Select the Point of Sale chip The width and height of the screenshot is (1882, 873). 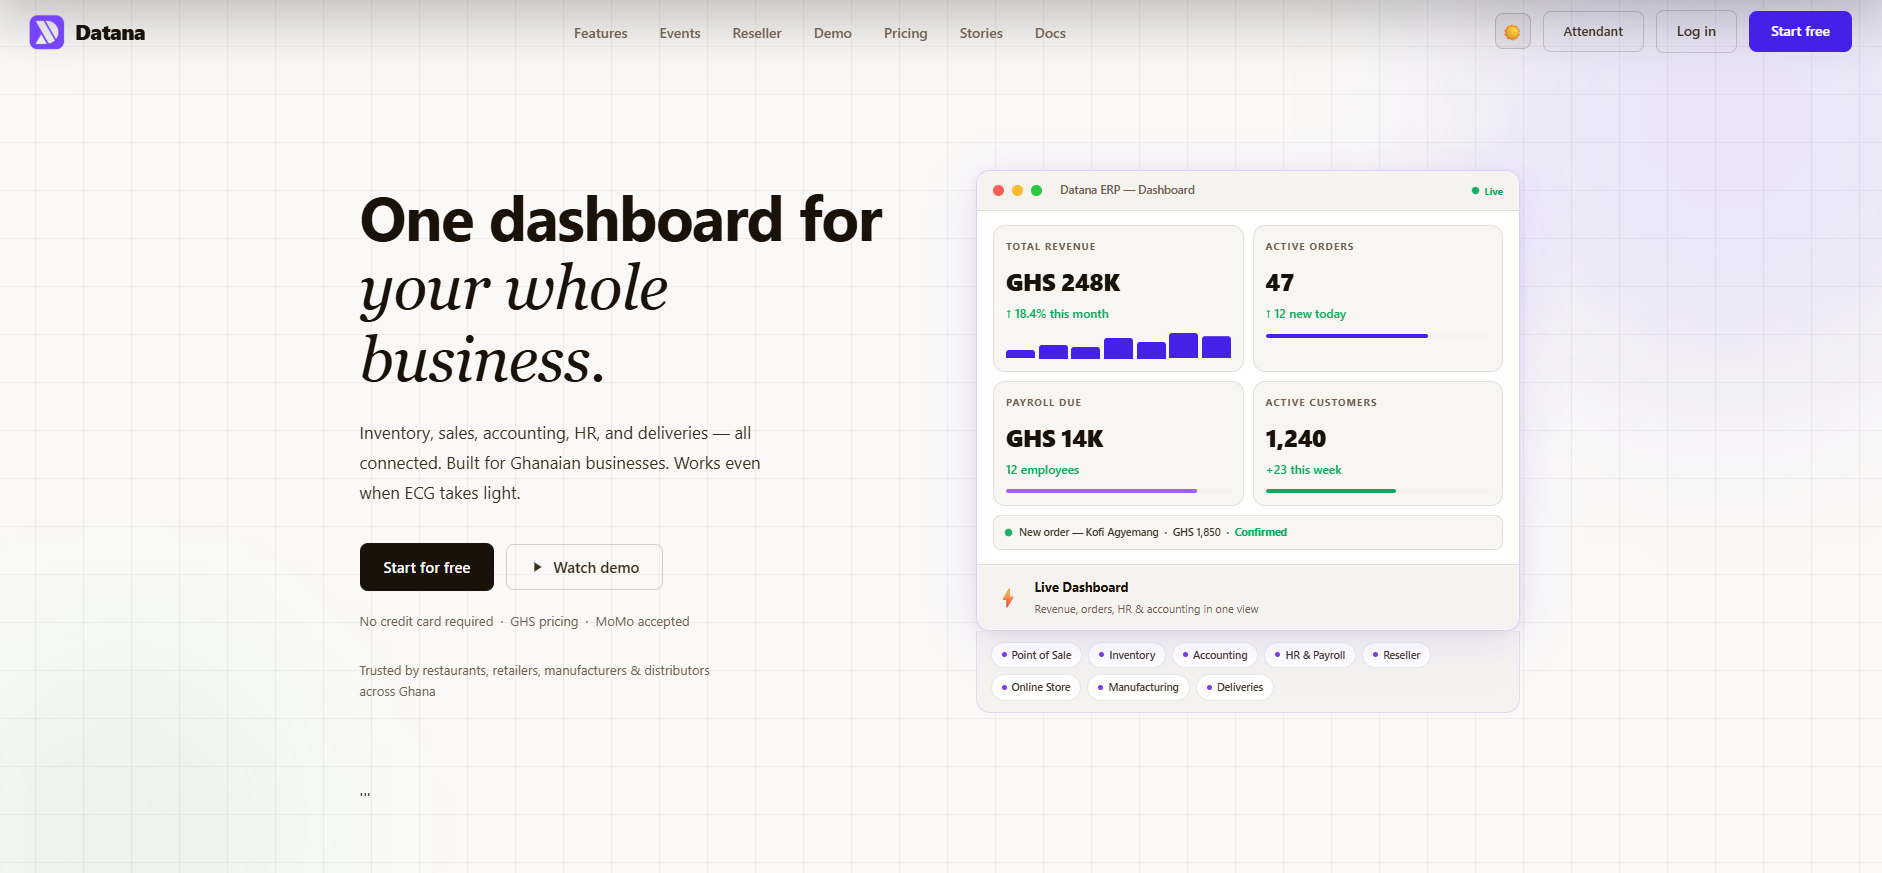(1036, 655)
